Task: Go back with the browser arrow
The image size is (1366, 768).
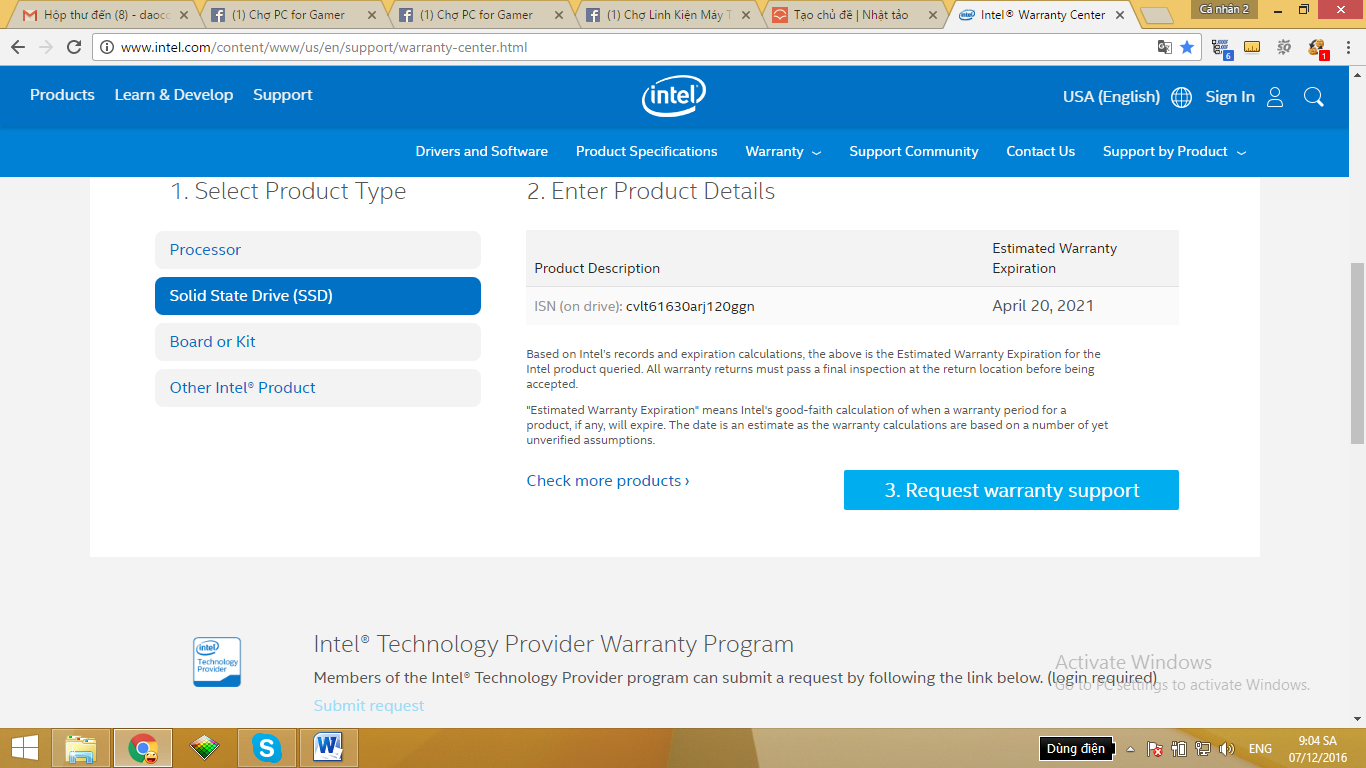Action: pyautogui.click(x=17, y=47)
